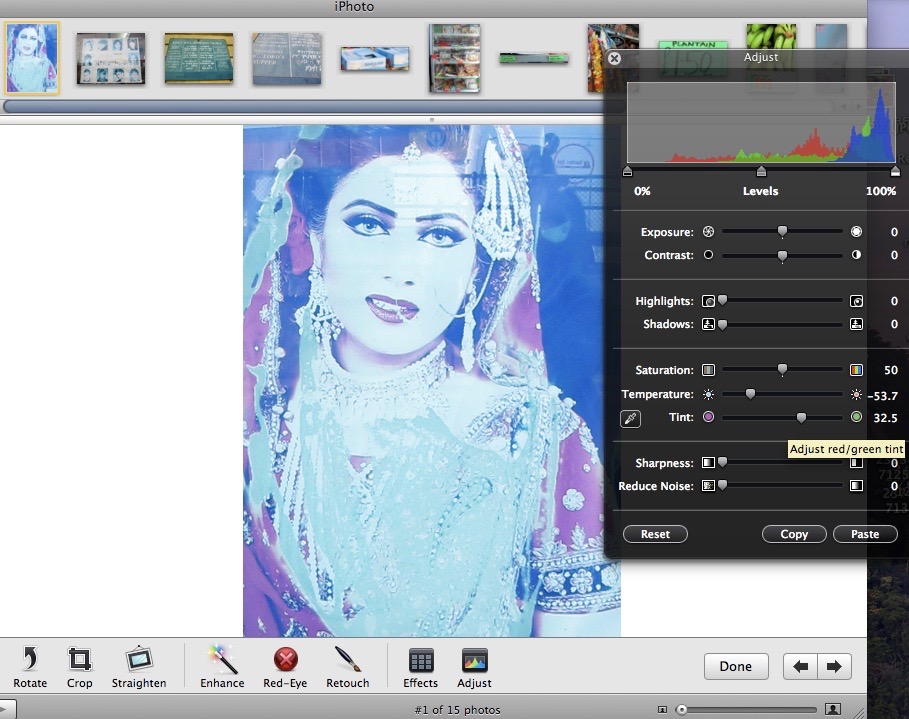
Task: Select the green chalkboard thumbnail
Action: click(198, 58)
